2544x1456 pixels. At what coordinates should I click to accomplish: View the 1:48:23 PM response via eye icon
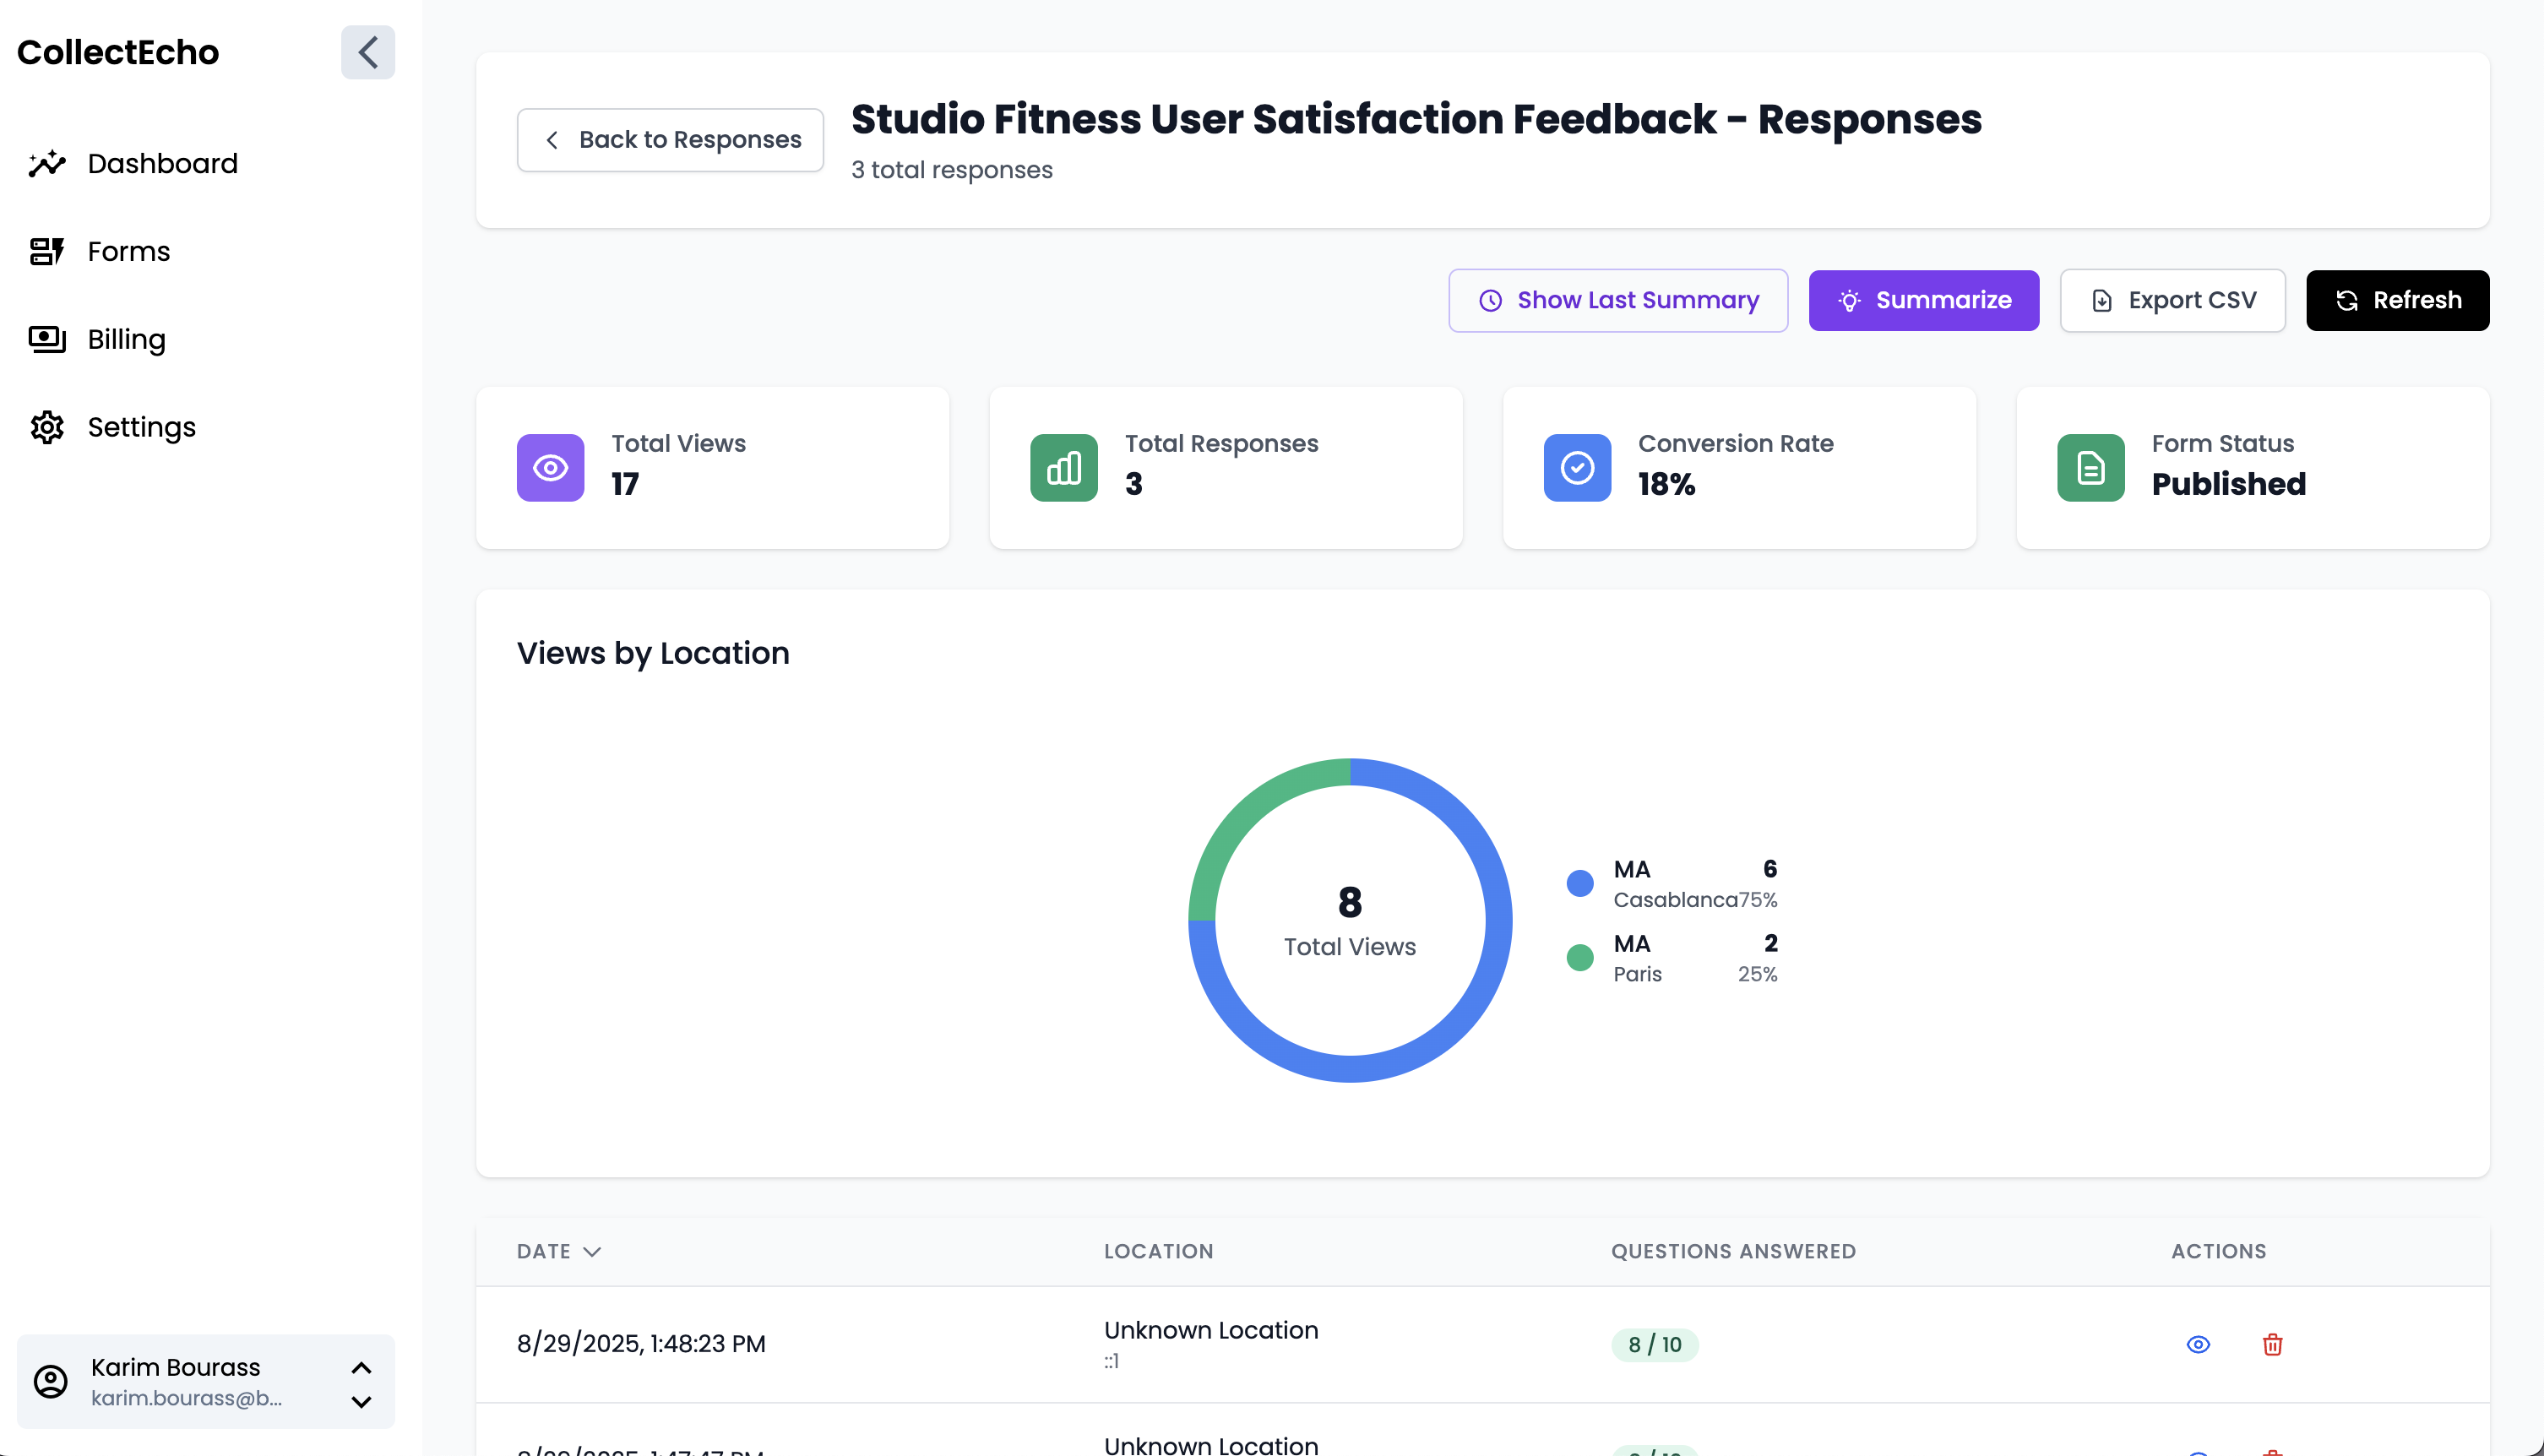2198,1344
